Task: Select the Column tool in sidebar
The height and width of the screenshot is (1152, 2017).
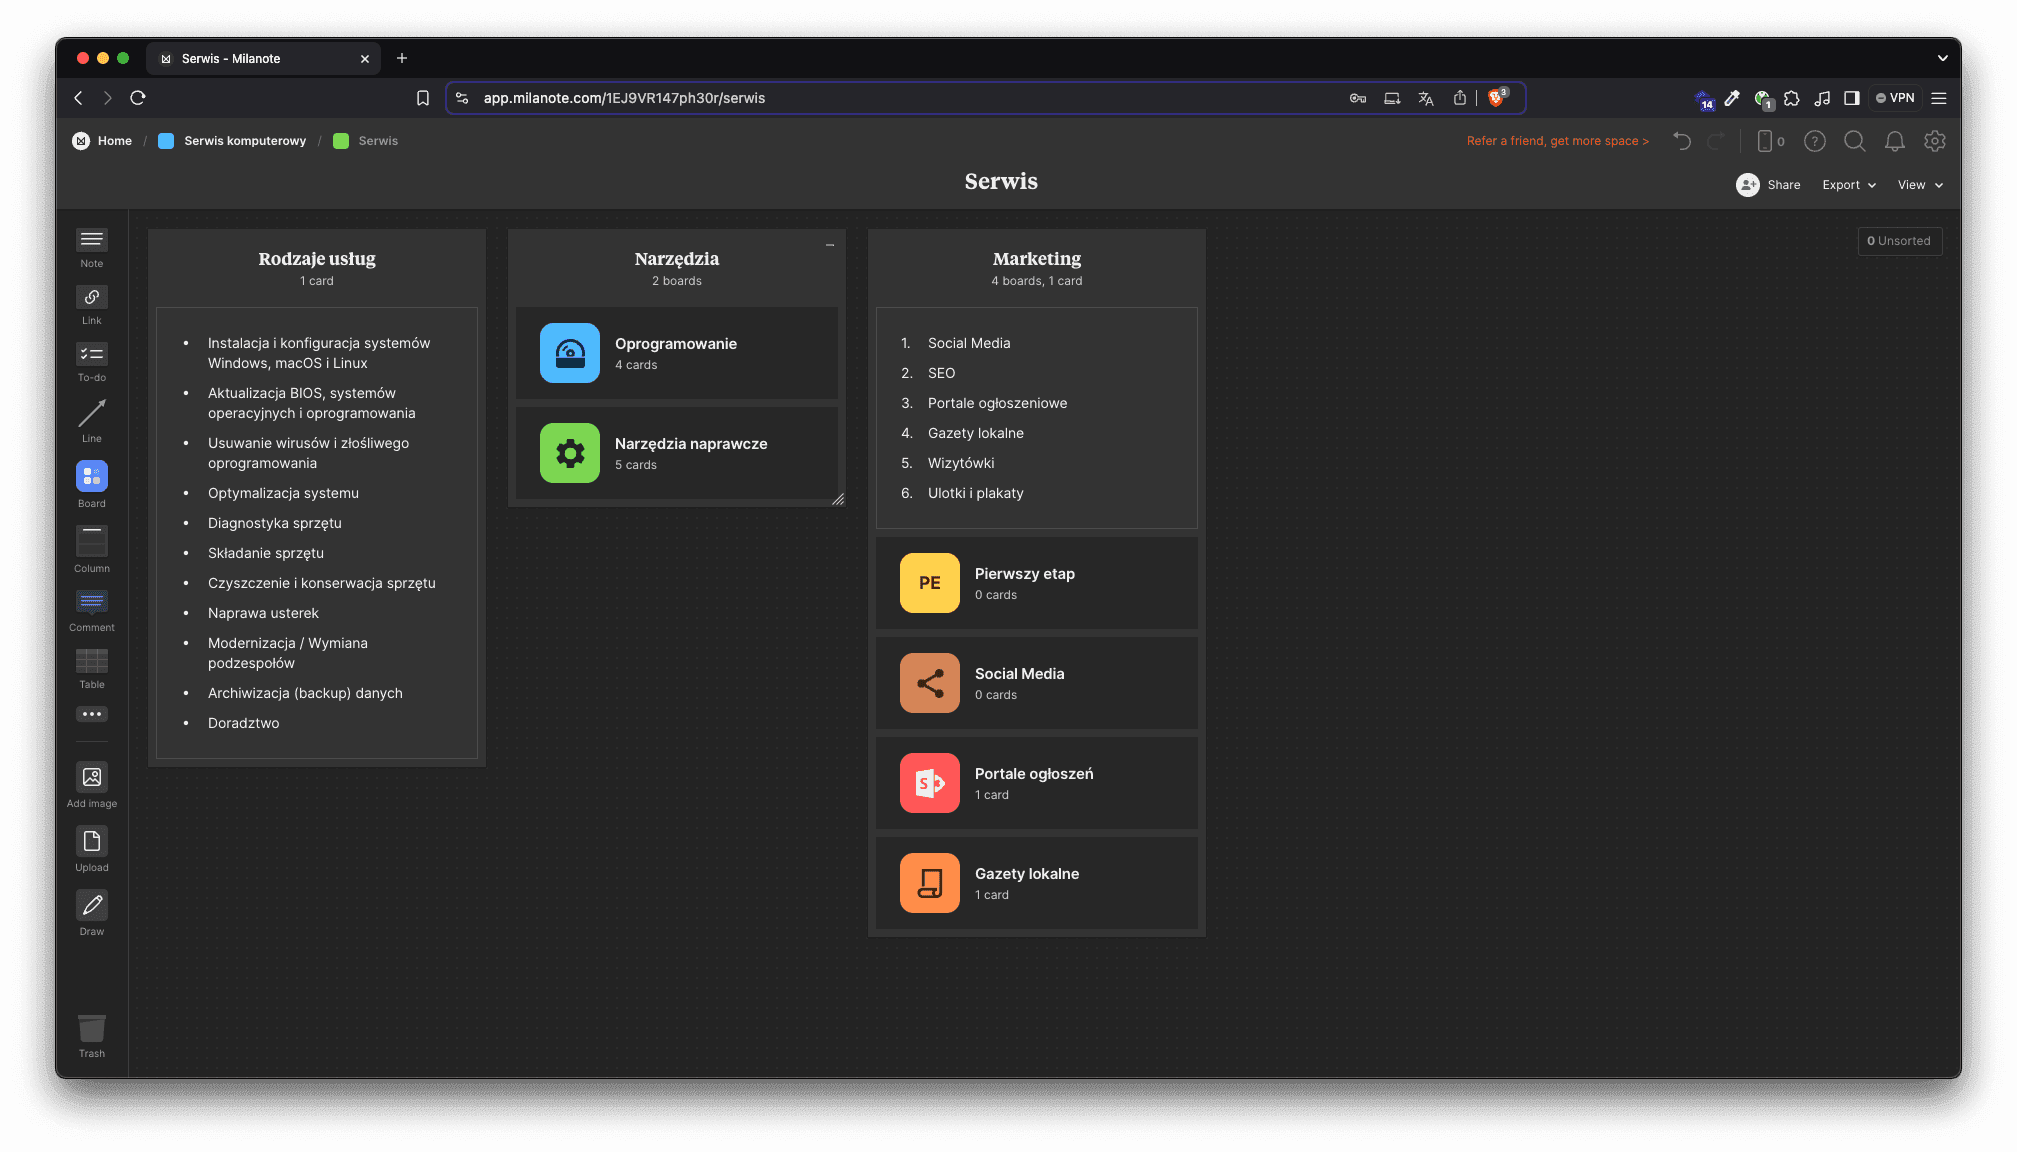Action: point(91,542)
